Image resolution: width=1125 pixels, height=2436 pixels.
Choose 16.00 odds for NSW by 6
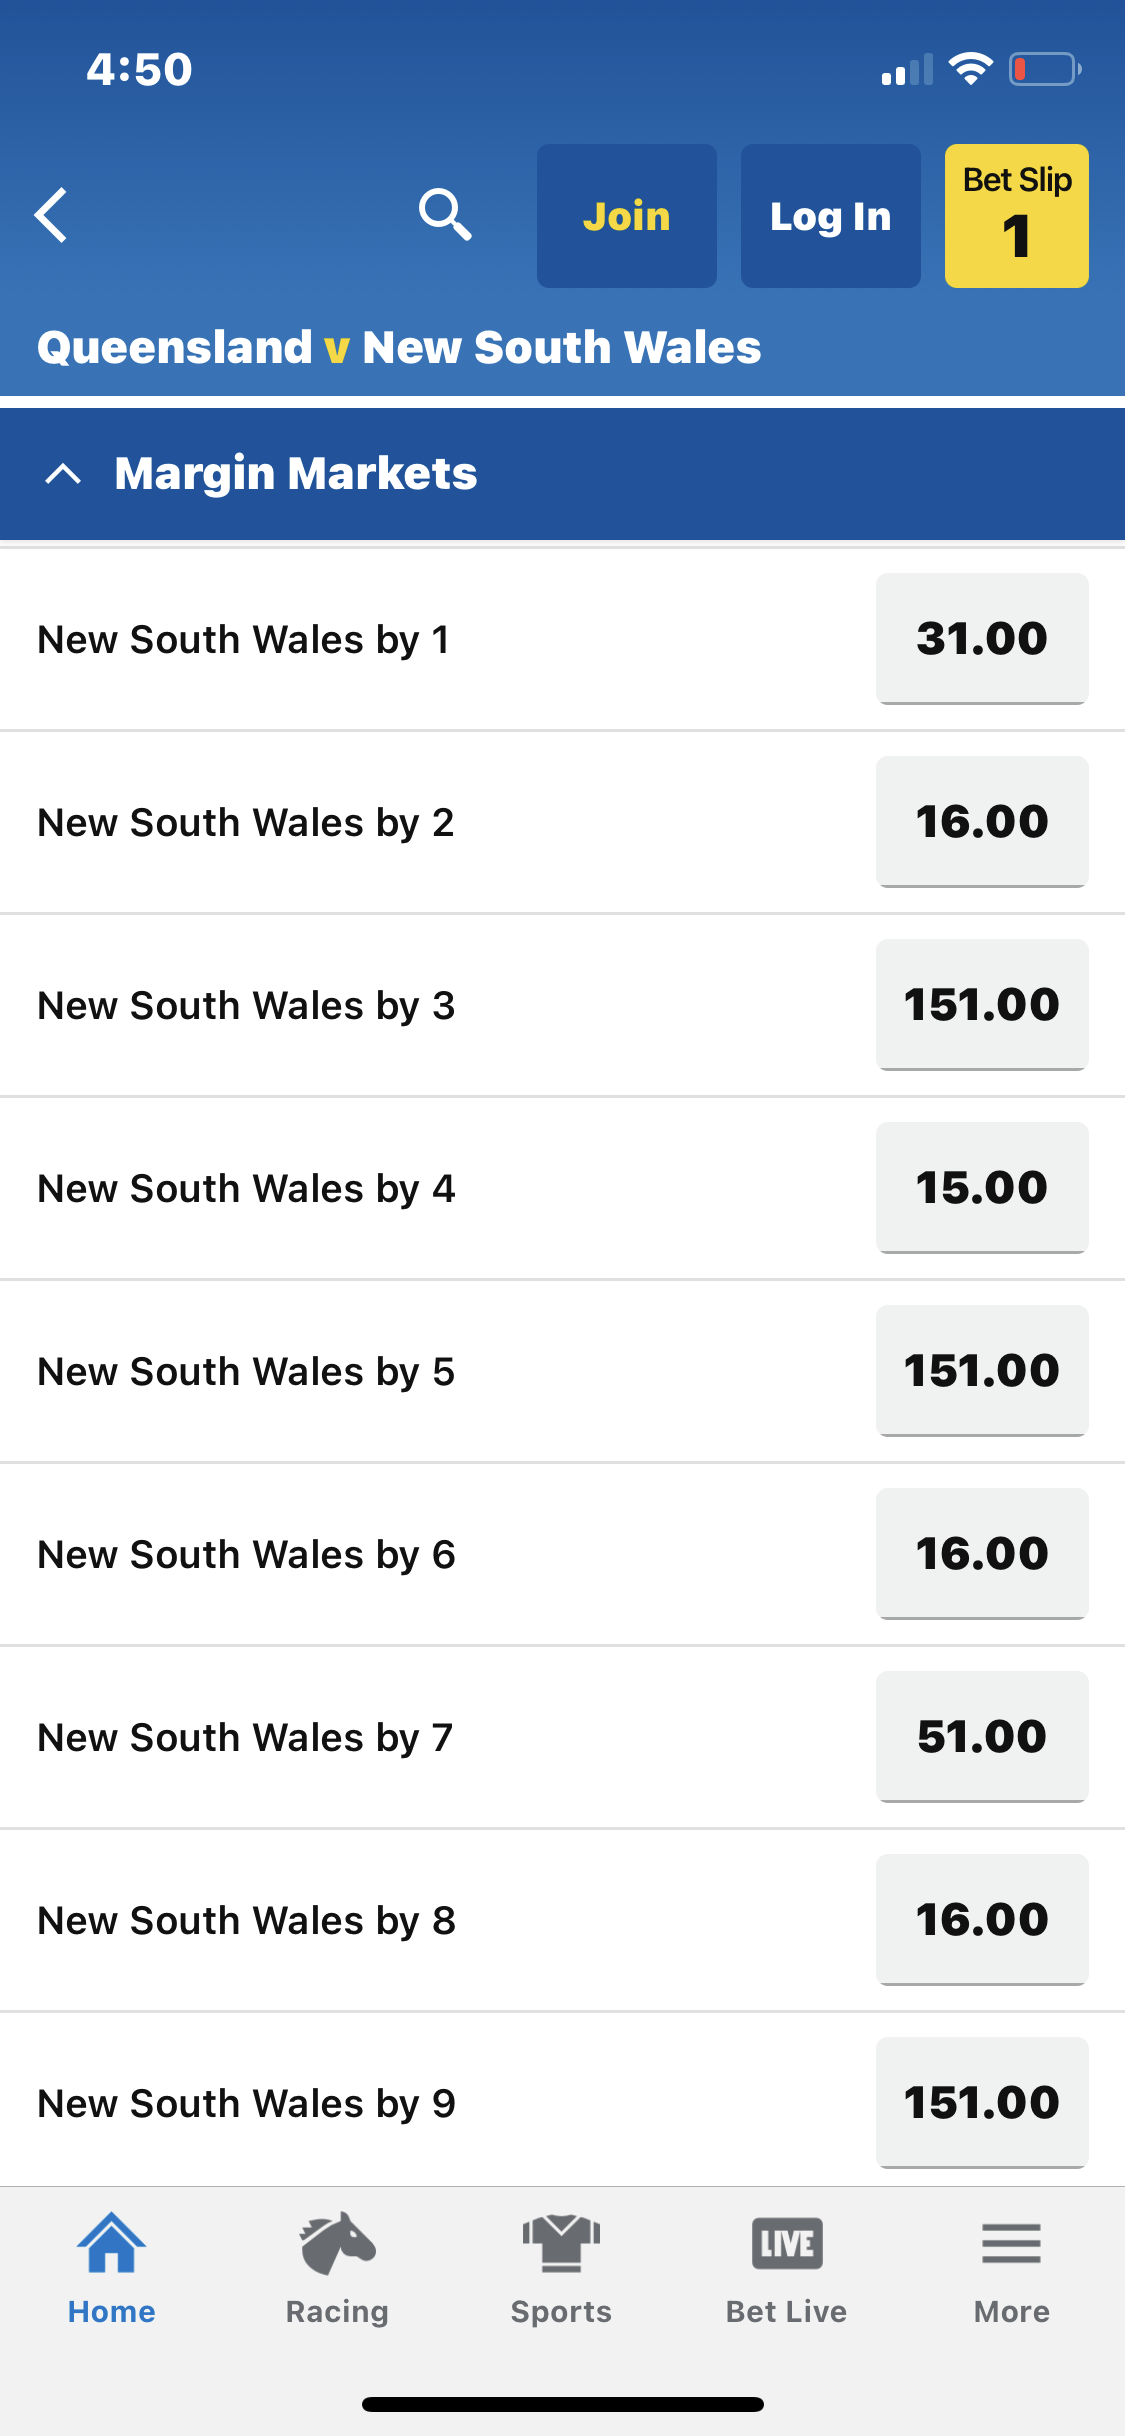[982, 1553]
